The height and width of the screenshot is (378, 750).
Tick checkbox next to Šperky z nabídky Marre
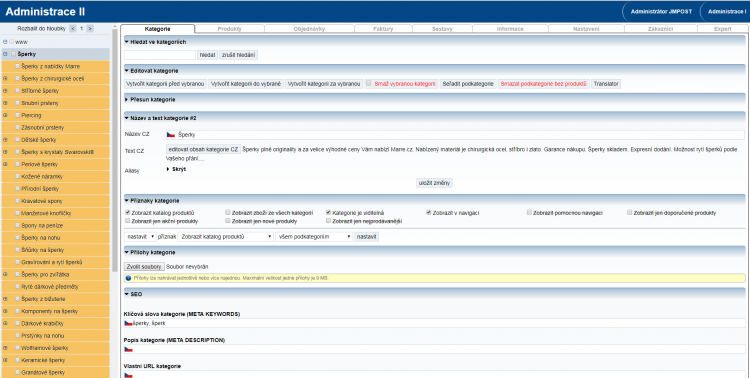point(18,66)
